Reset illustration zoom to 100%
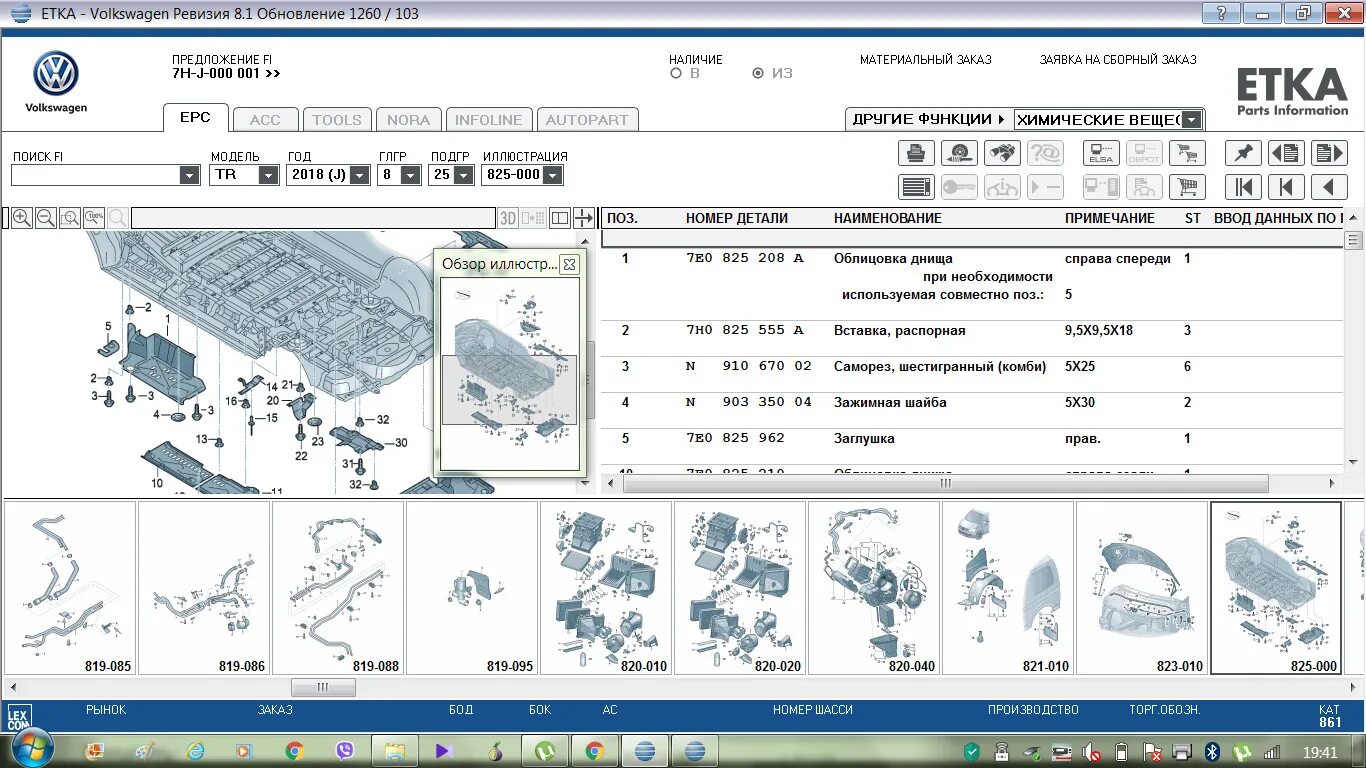The height and width of the screenshot is (768, 1366). click(x=94, y=218)
